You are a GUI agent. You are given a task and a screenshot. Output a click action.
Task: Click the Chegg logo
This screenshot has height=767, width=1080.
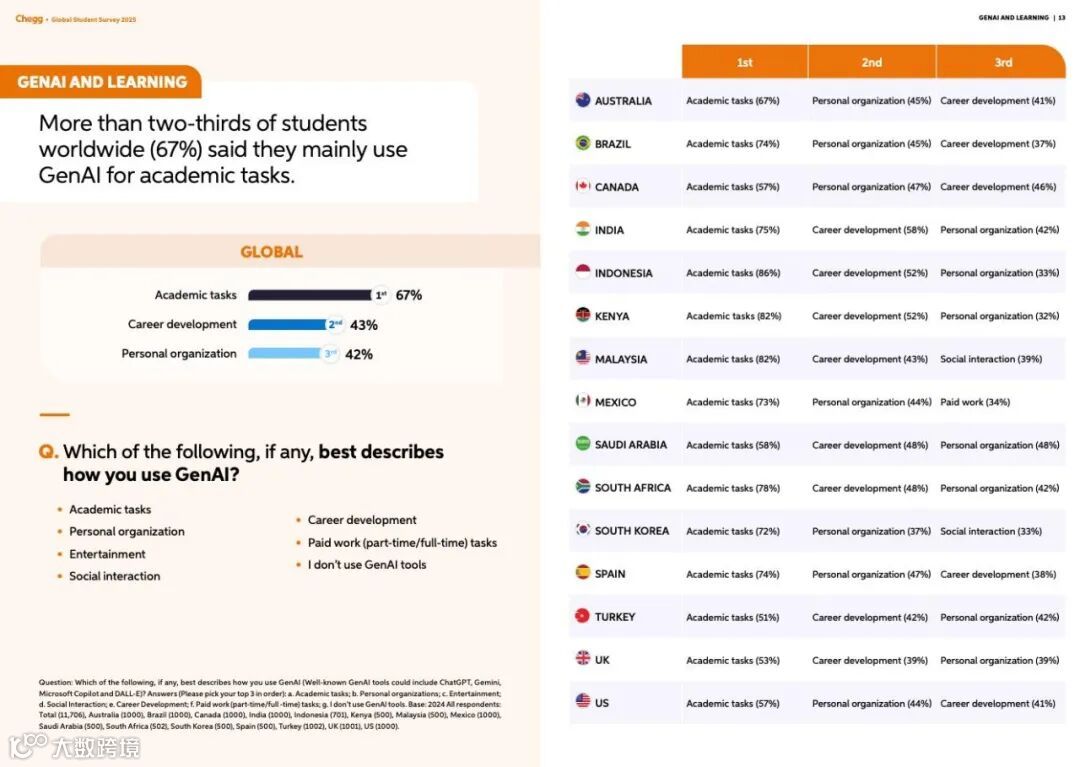[x=29, y=19]
